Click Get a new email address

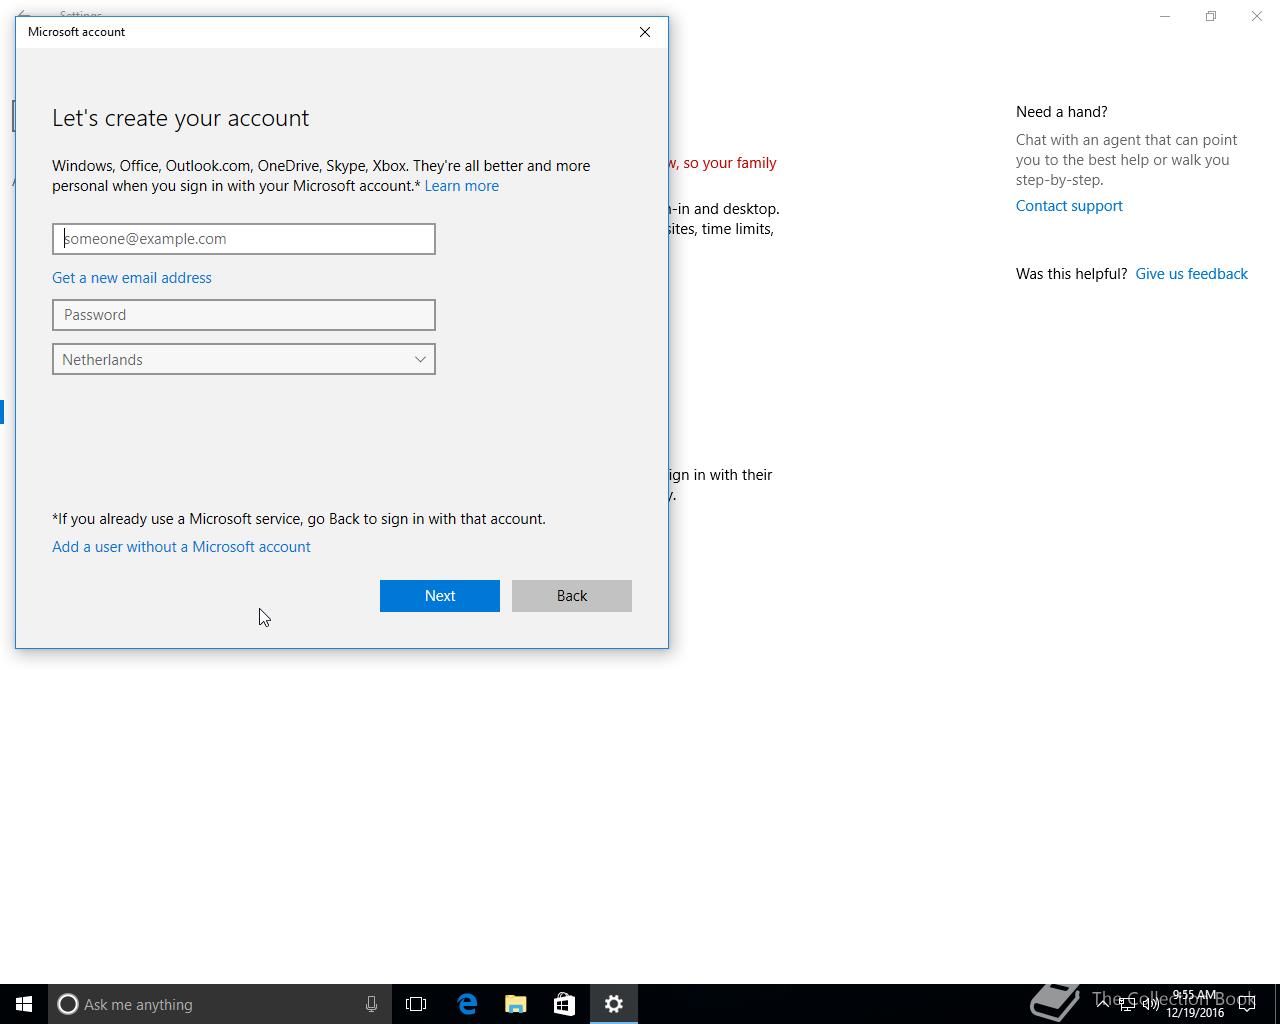coord(132,278)
